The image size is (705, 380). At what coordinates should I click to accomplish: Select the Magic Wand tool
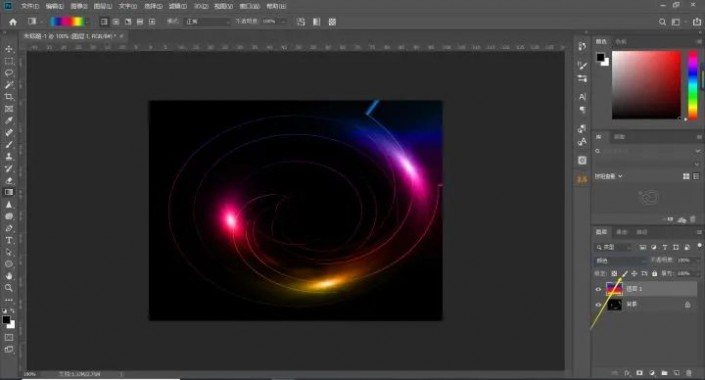[9, 85]
